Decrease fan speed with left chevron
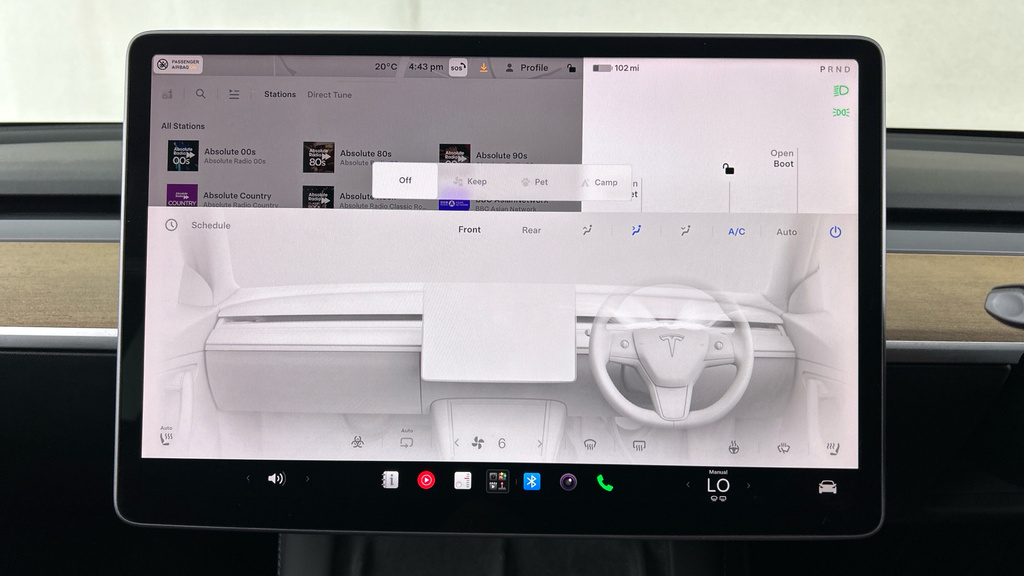This screenshot has width=1024, height=576. [x=456, y=443]
